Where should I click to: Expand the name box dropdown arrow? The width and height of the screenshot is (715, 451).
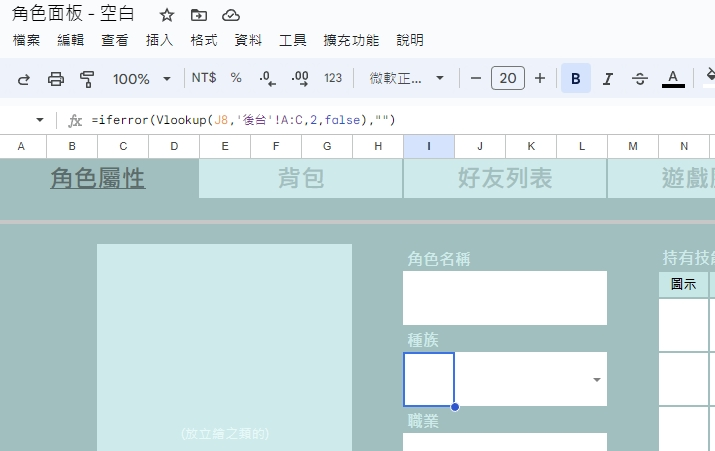coord(40,120)
